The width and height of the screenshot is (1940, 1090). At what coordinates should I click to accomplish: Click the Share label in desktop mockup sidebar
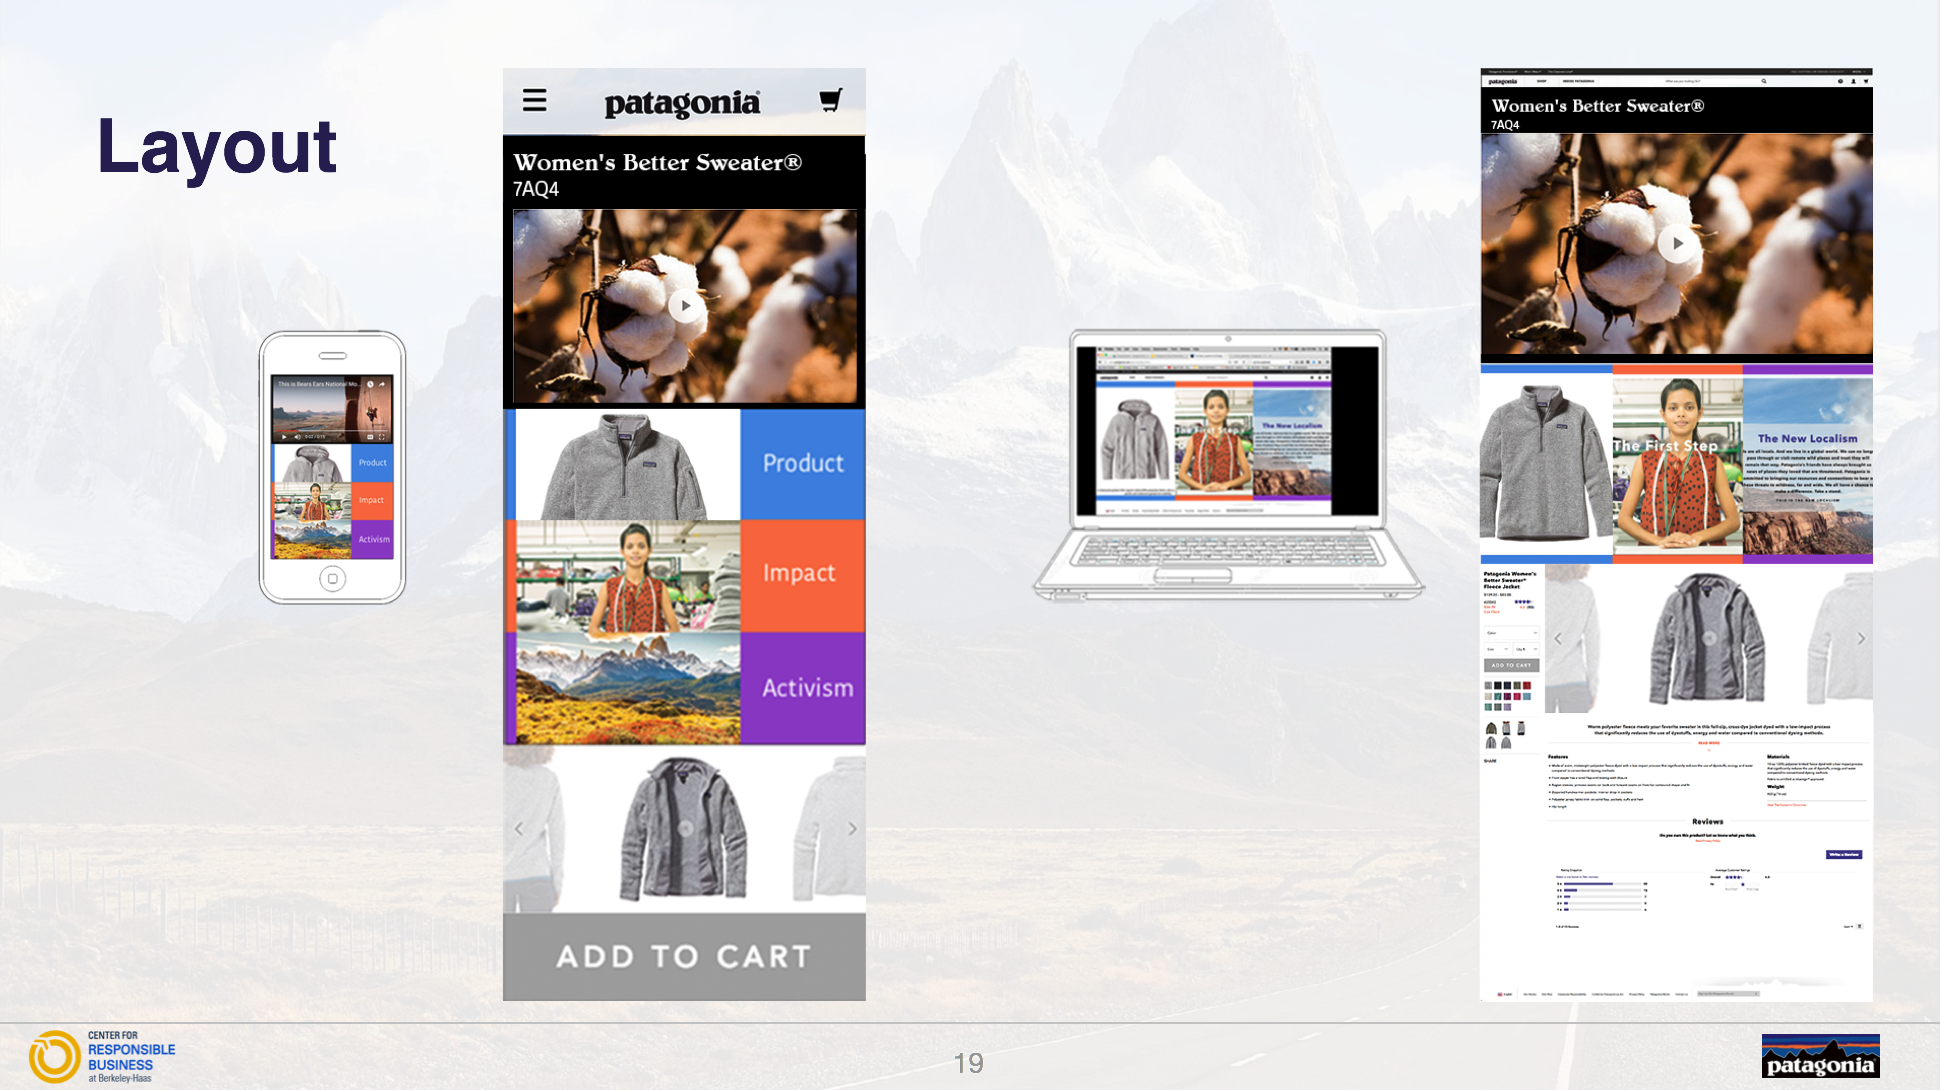coord(1490,761)
